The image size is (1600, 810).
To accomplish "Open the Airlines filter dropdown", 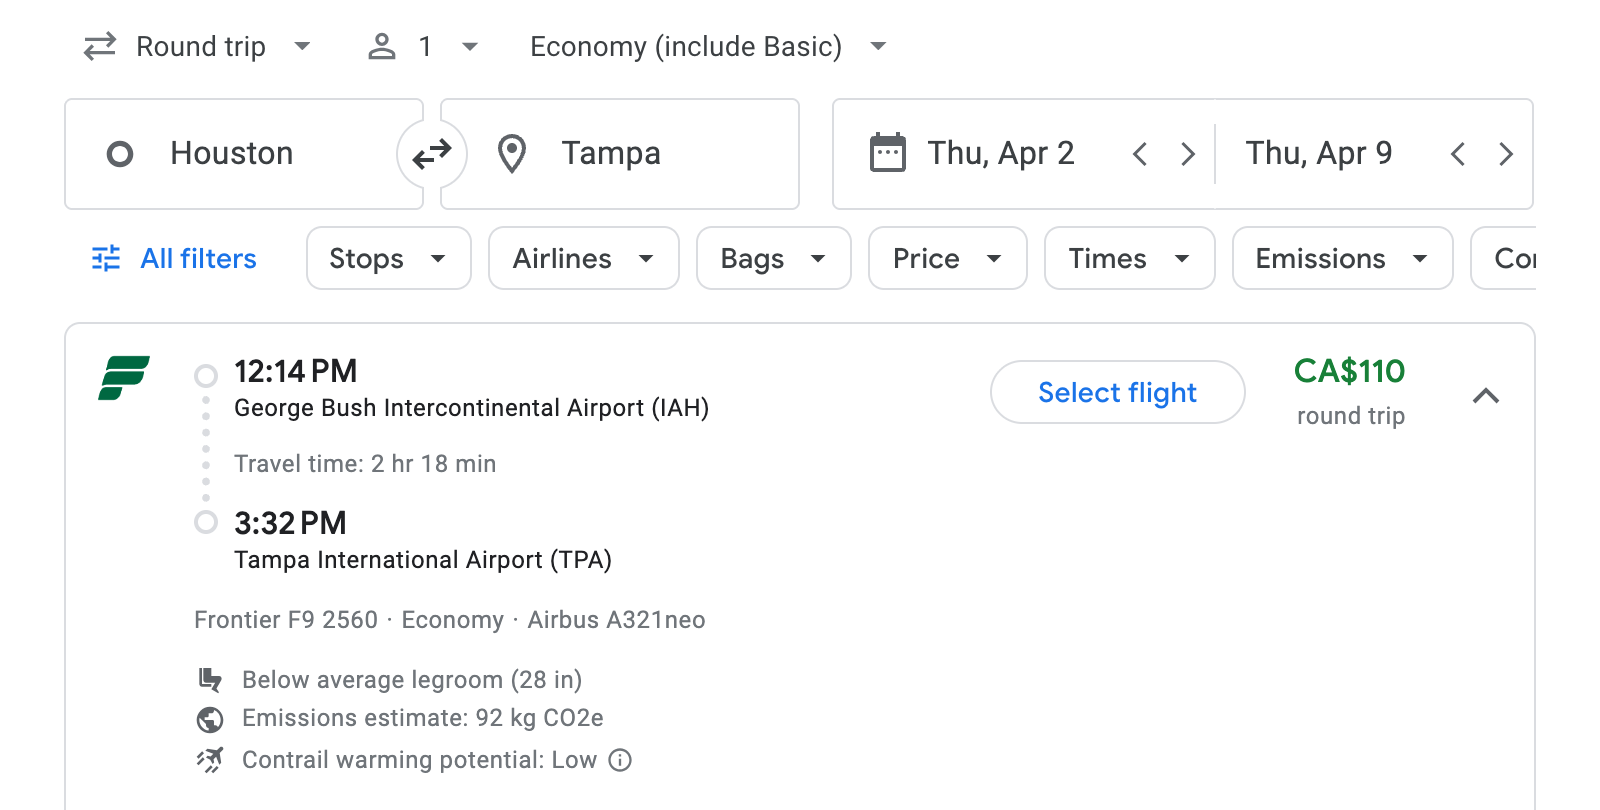I will point(583,258).
